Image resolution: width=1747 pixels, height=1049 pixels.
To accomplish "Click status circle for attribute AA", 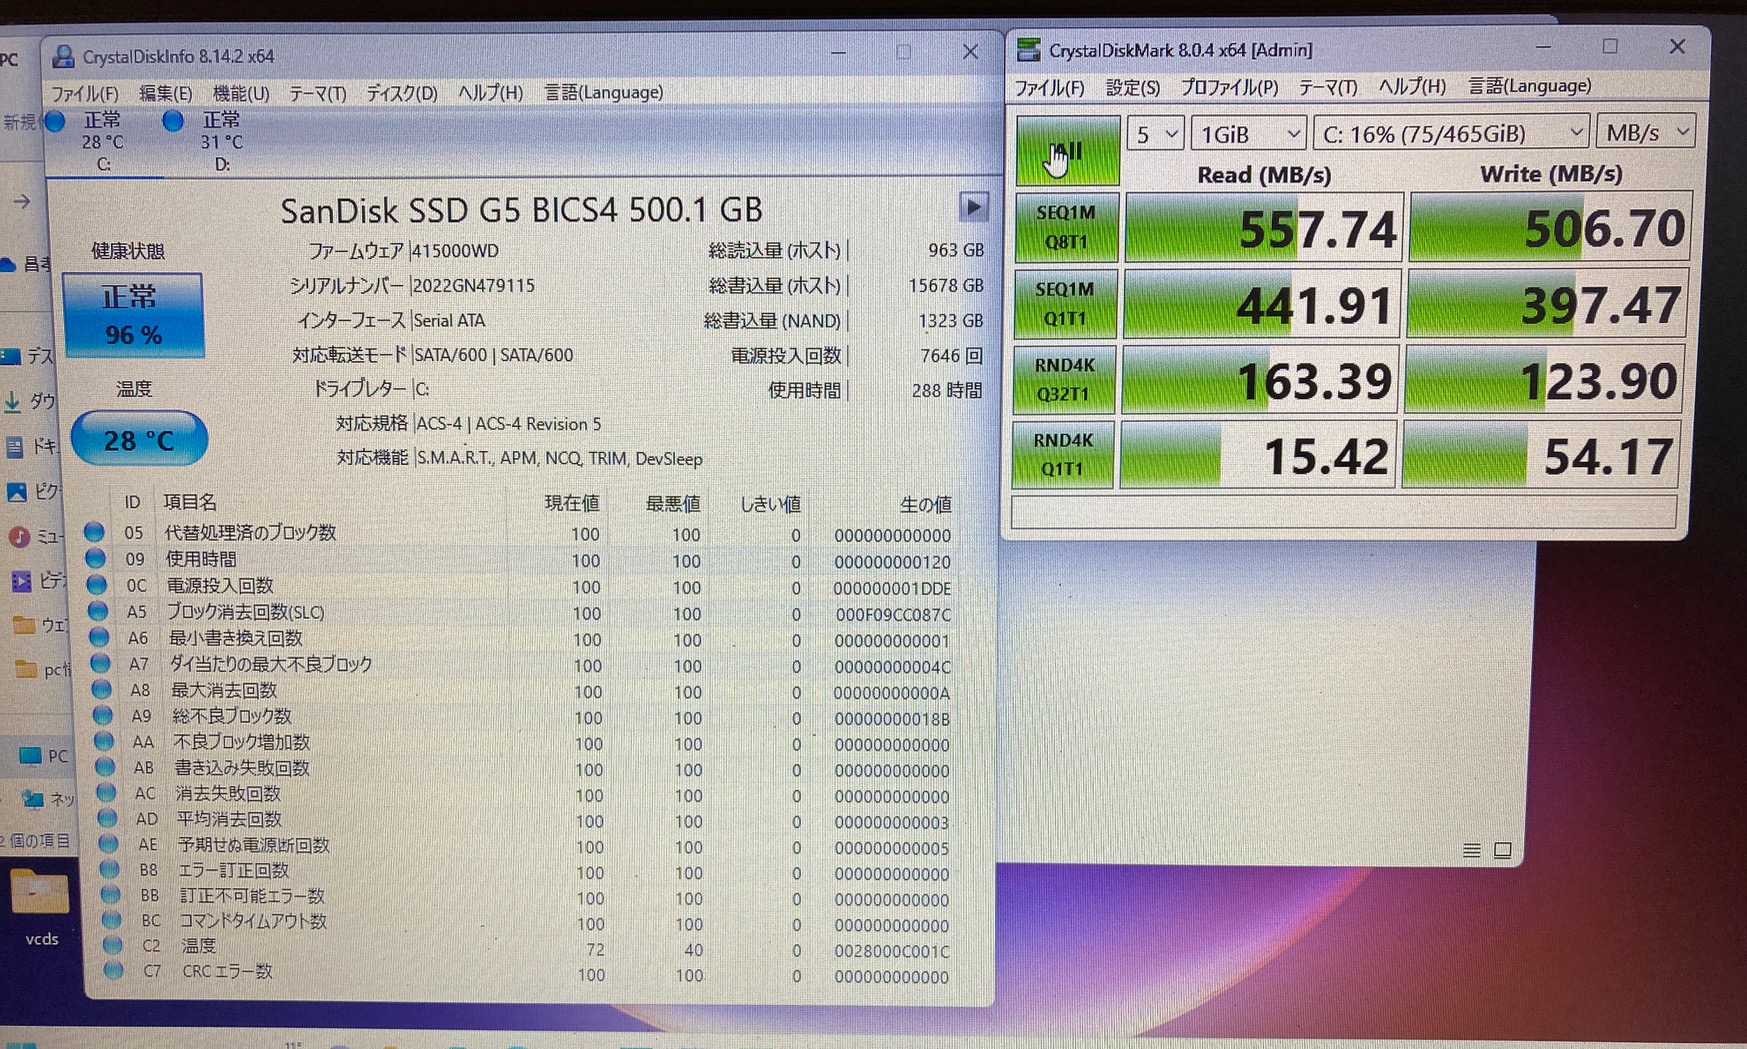I will [x=103, y=740].
